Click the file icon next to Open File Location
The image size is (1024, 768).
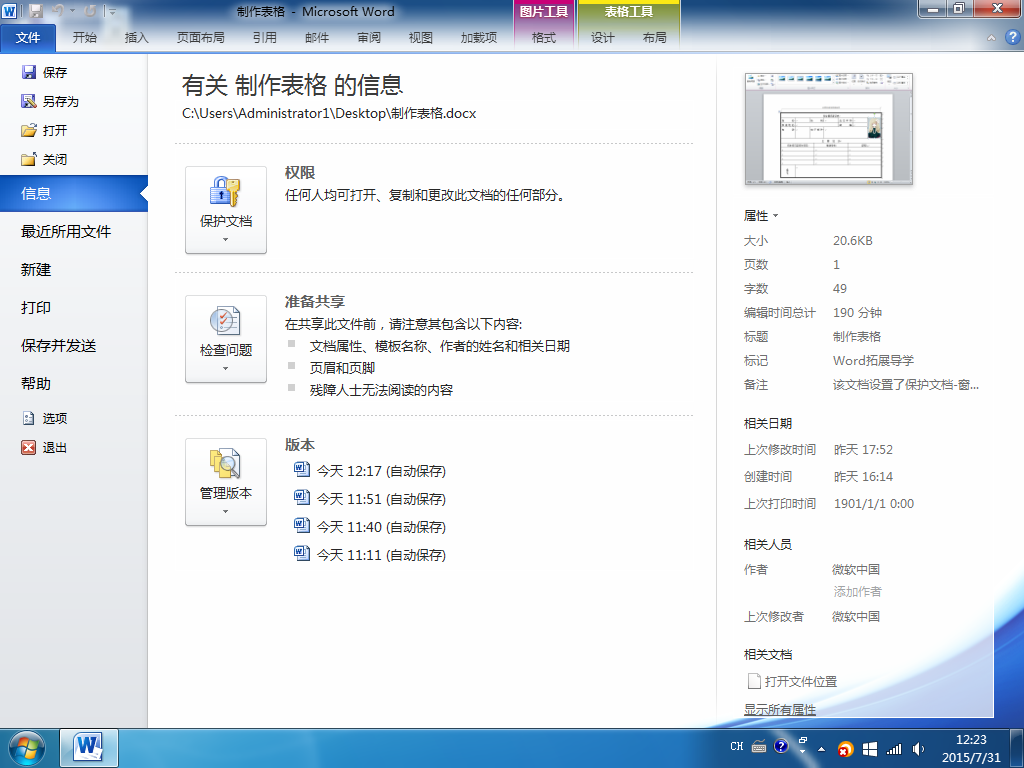tap(754, 681)
